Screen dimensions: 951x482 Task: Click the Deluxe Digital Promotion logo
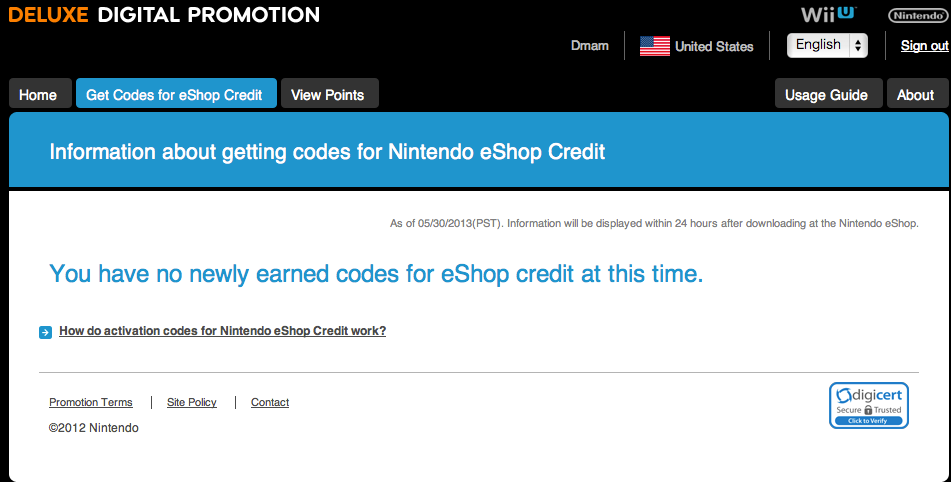click(x=164, y=15)
